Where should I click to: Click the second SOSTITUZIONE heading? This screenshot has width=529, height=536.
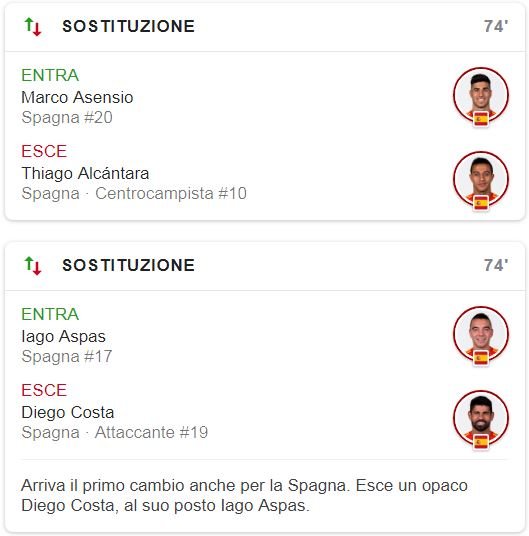128,266
